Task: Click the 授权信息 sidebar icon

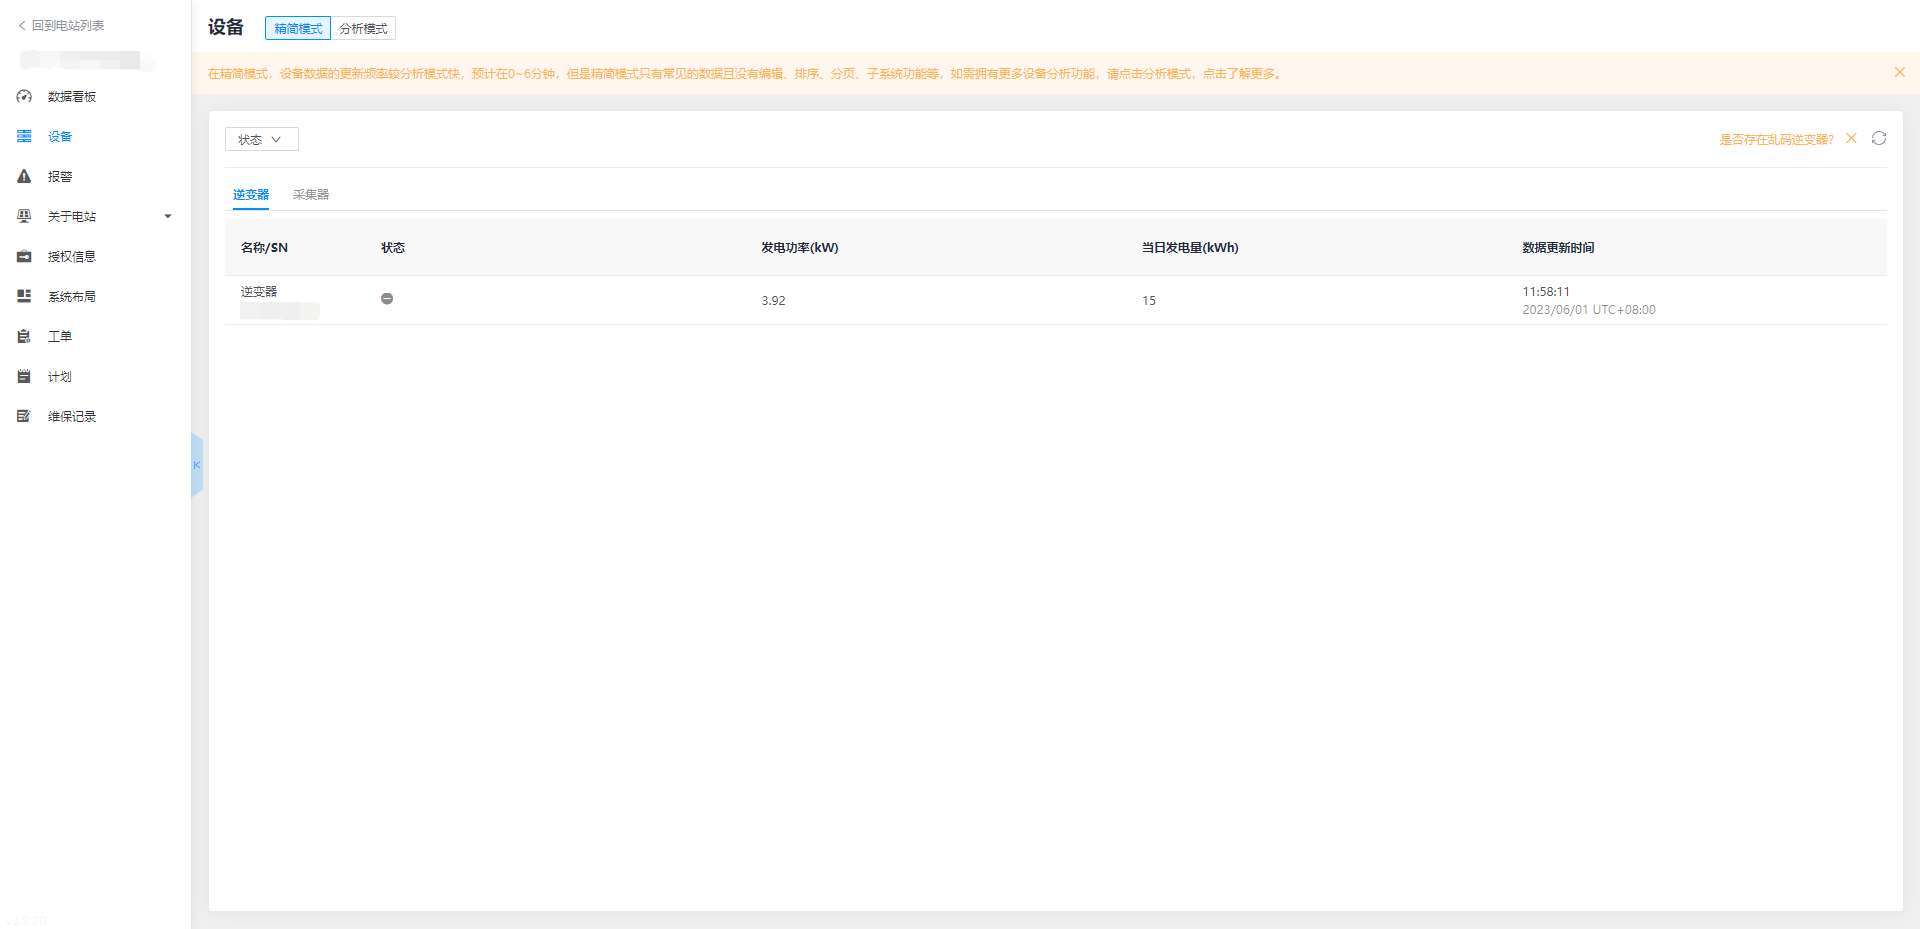Action: 24,257
